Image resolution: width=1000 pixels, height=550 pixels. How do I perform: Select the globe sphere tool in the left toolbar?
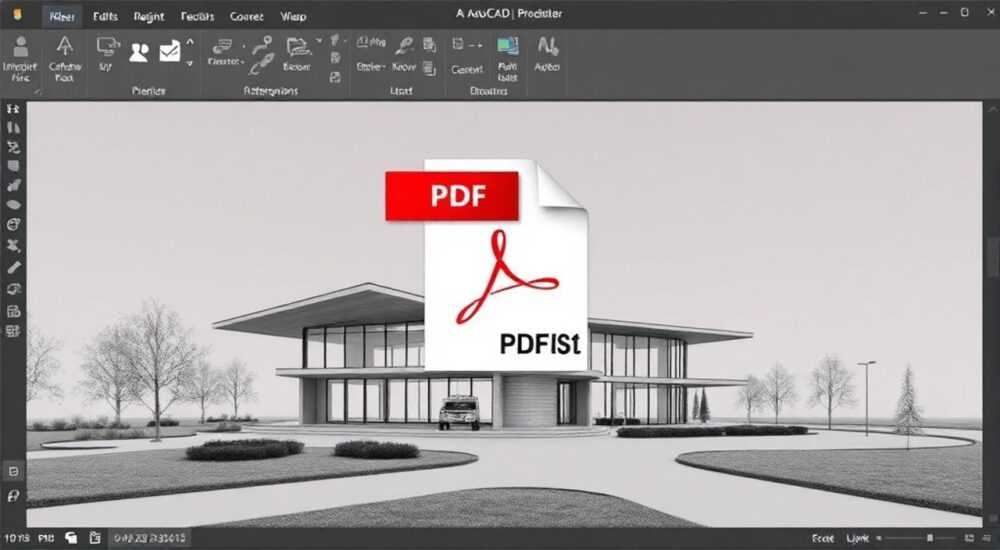[13, 225]
